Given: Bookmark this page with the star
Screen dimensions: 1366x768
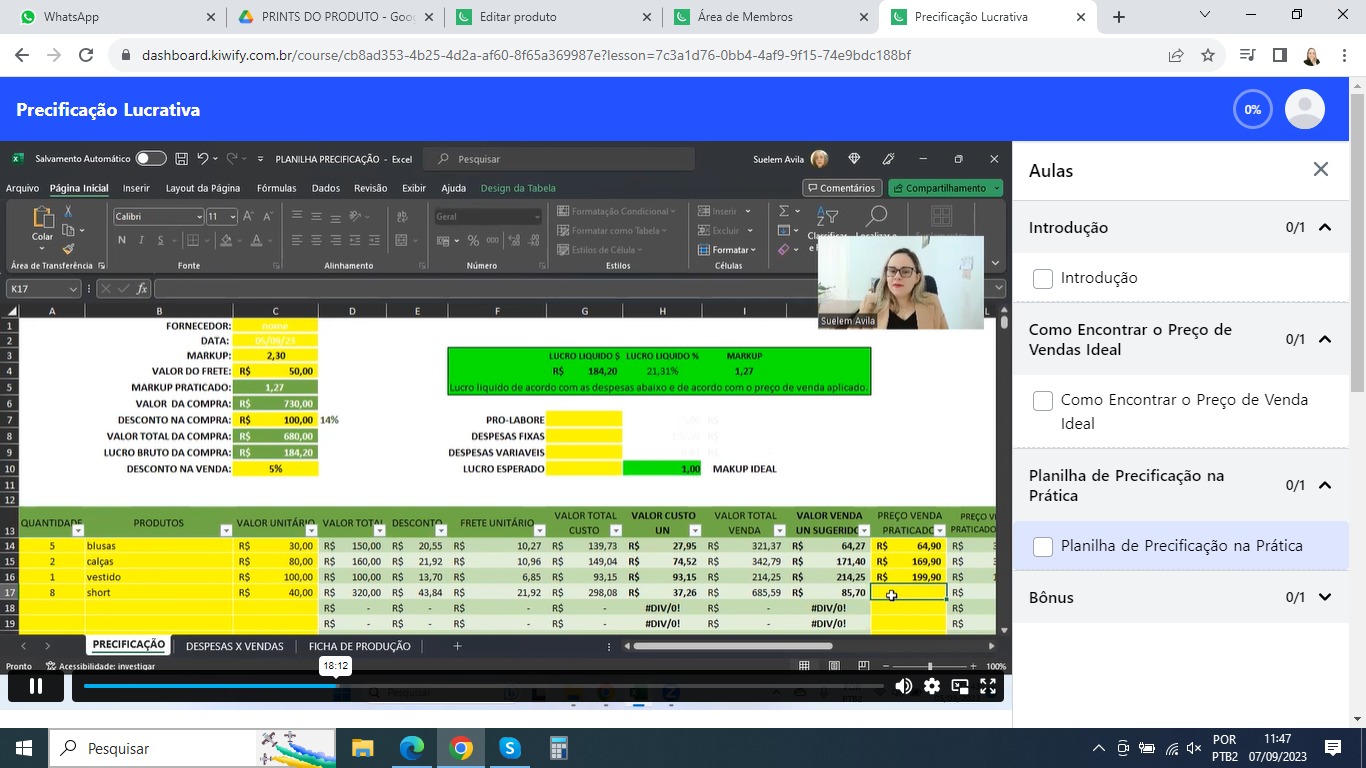Looking at the screenshot, I should click(x=1207, y=55).
